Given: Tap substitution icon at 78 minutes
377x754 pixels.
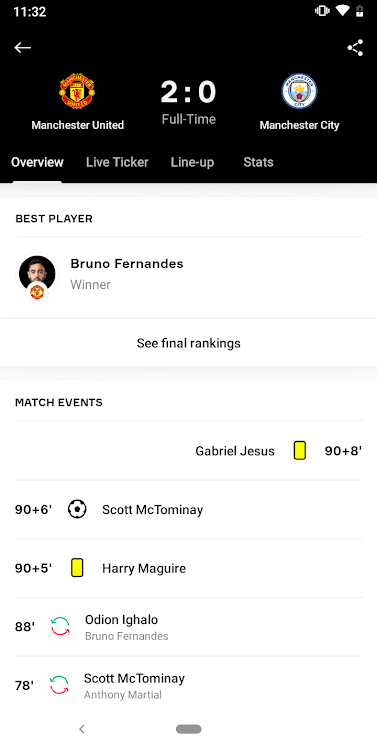Looking at the screenshot, I should (x=60, y=686).
